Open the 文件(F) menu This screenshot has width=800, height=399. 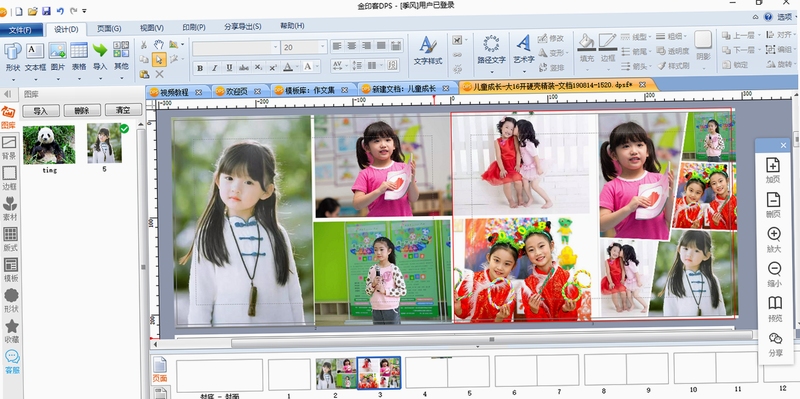[20, 30]
